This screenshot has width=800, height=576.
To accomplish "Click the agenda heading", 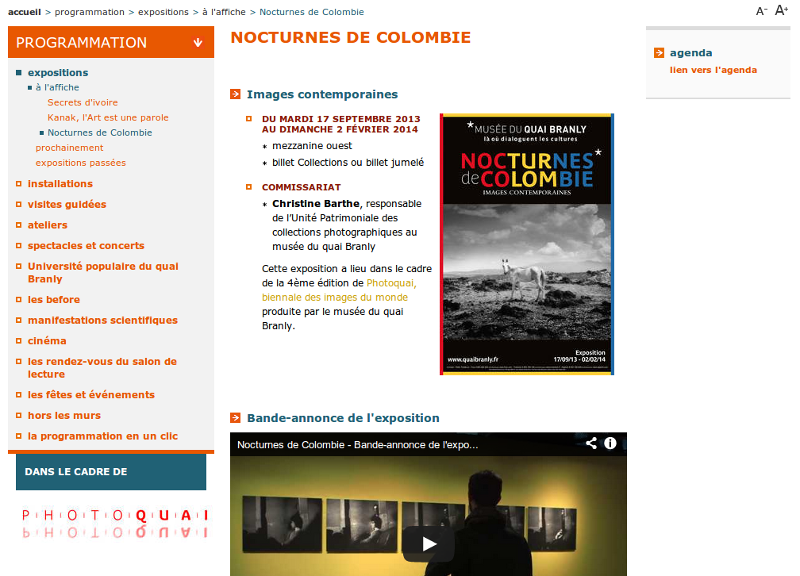I will click(x=691, y=53).
